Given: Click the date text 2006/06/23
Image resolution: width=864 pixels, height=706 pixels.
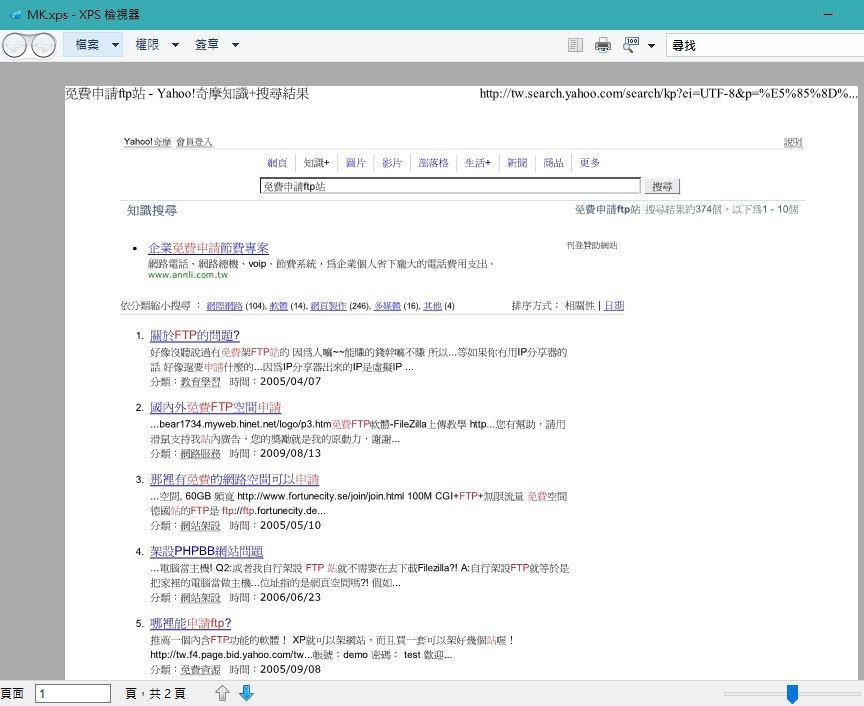Looking at the screenshot, I should 290,597.
